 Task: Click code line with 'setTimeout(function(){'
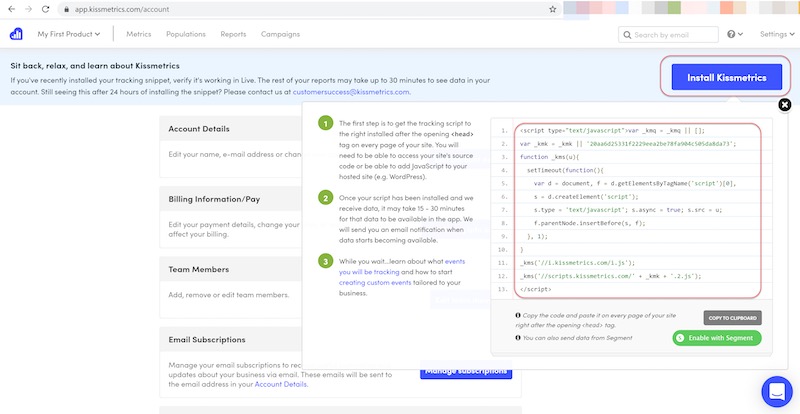point(565,170)
